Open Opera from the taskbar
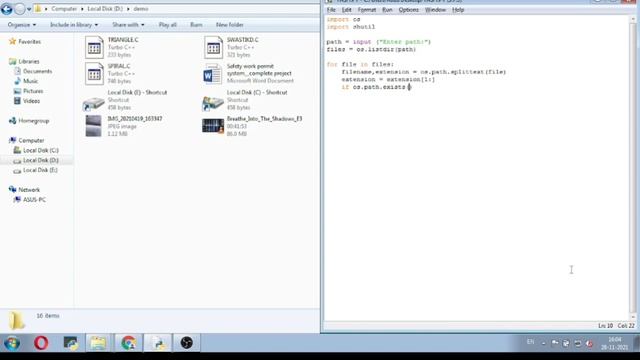 click(x=41, y=343)
